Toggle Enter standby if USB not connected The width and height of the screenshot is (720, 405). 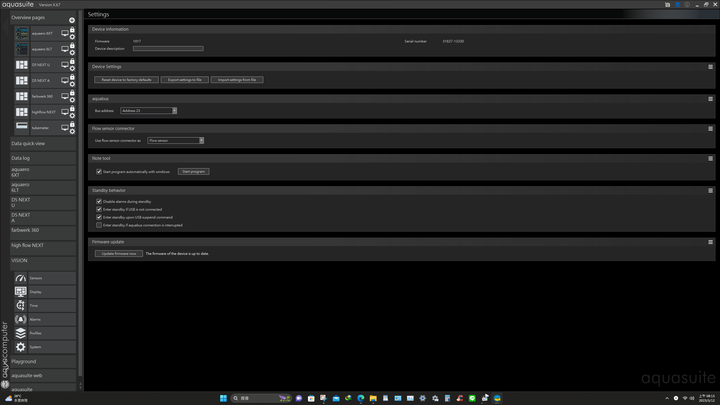coord(99,209)
